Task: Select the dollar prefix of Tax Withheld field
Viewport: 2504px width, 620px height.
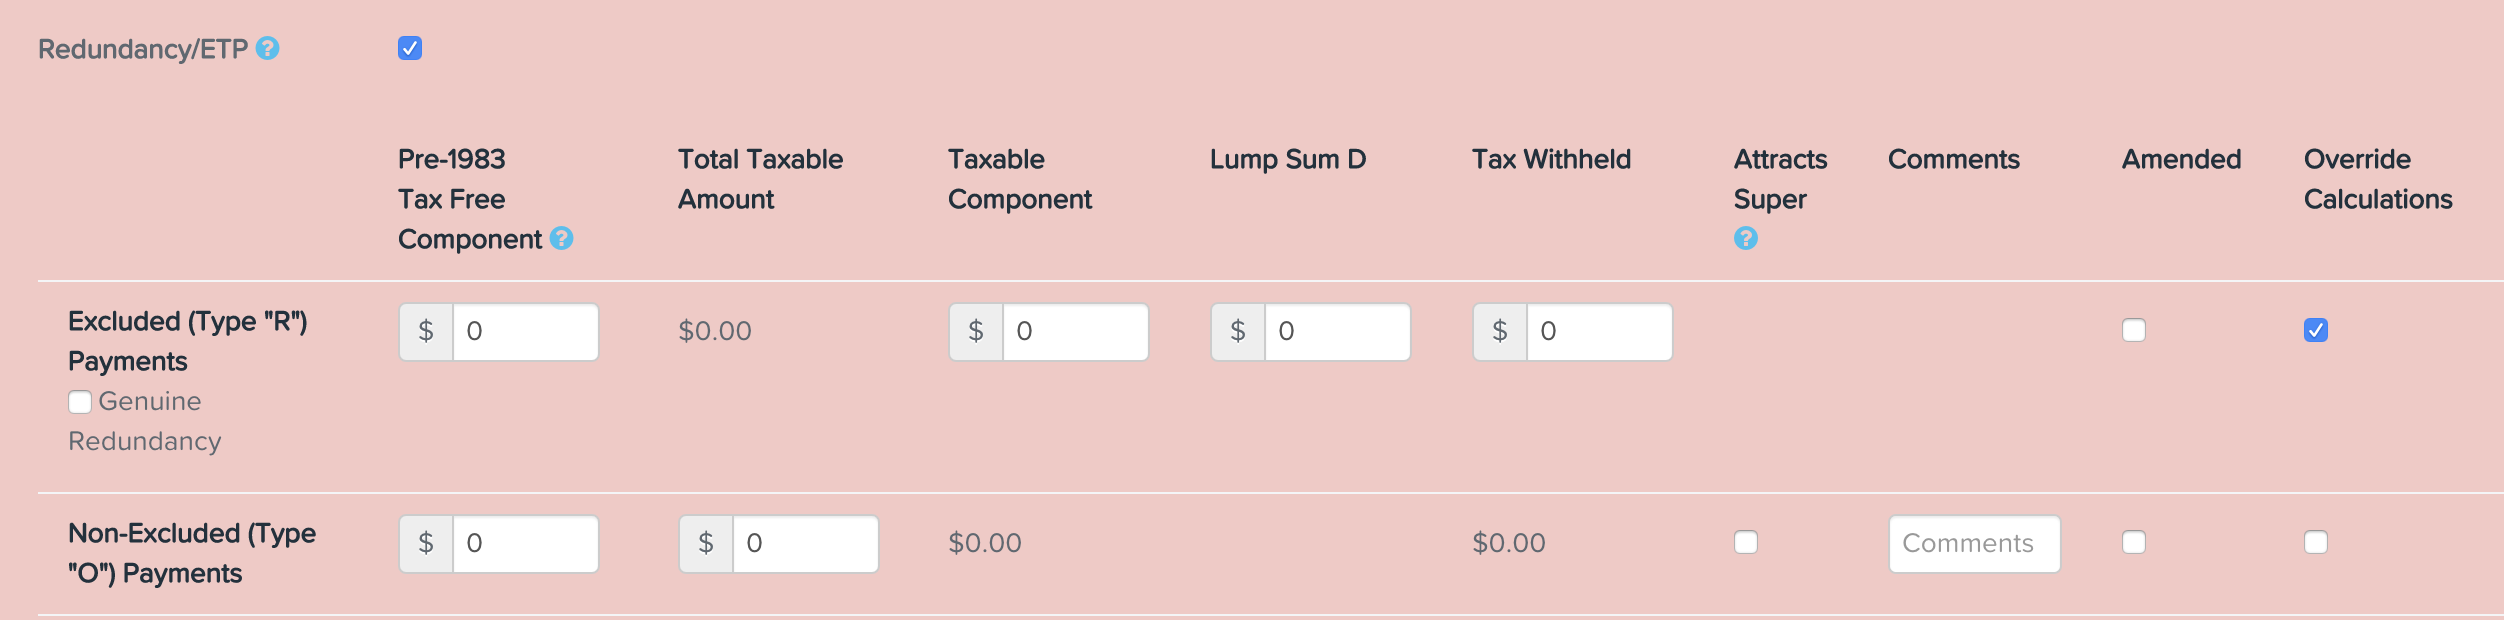Action: click(x=1500, y=332)
